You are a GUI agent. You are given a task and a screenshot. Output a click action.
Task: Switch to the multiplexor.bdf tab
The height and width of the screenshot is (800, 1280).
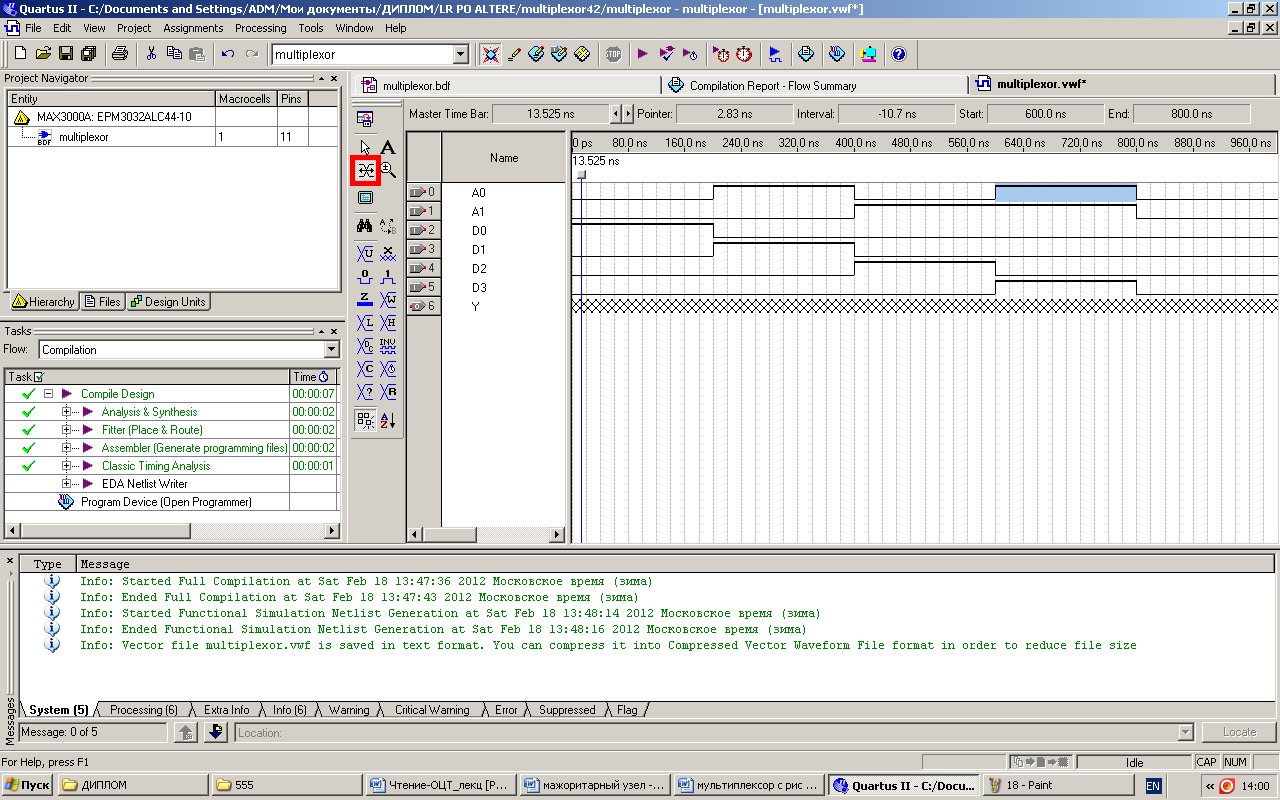[506, 86]
